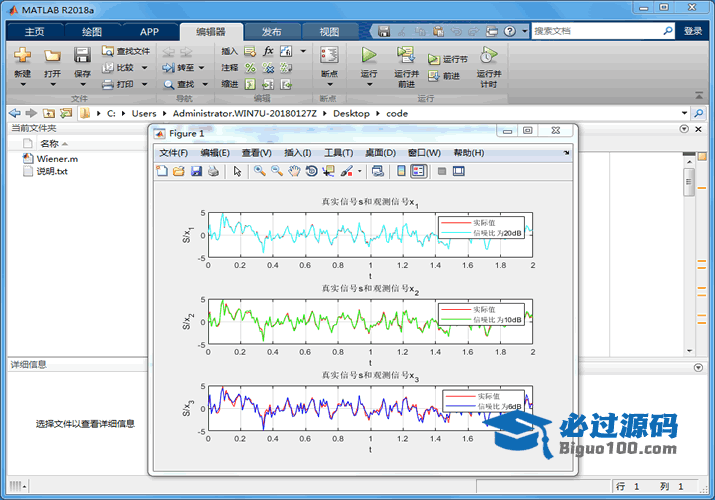Toggle Figure 1 data cursor tool
715x500 pixels.
(328, 171)
